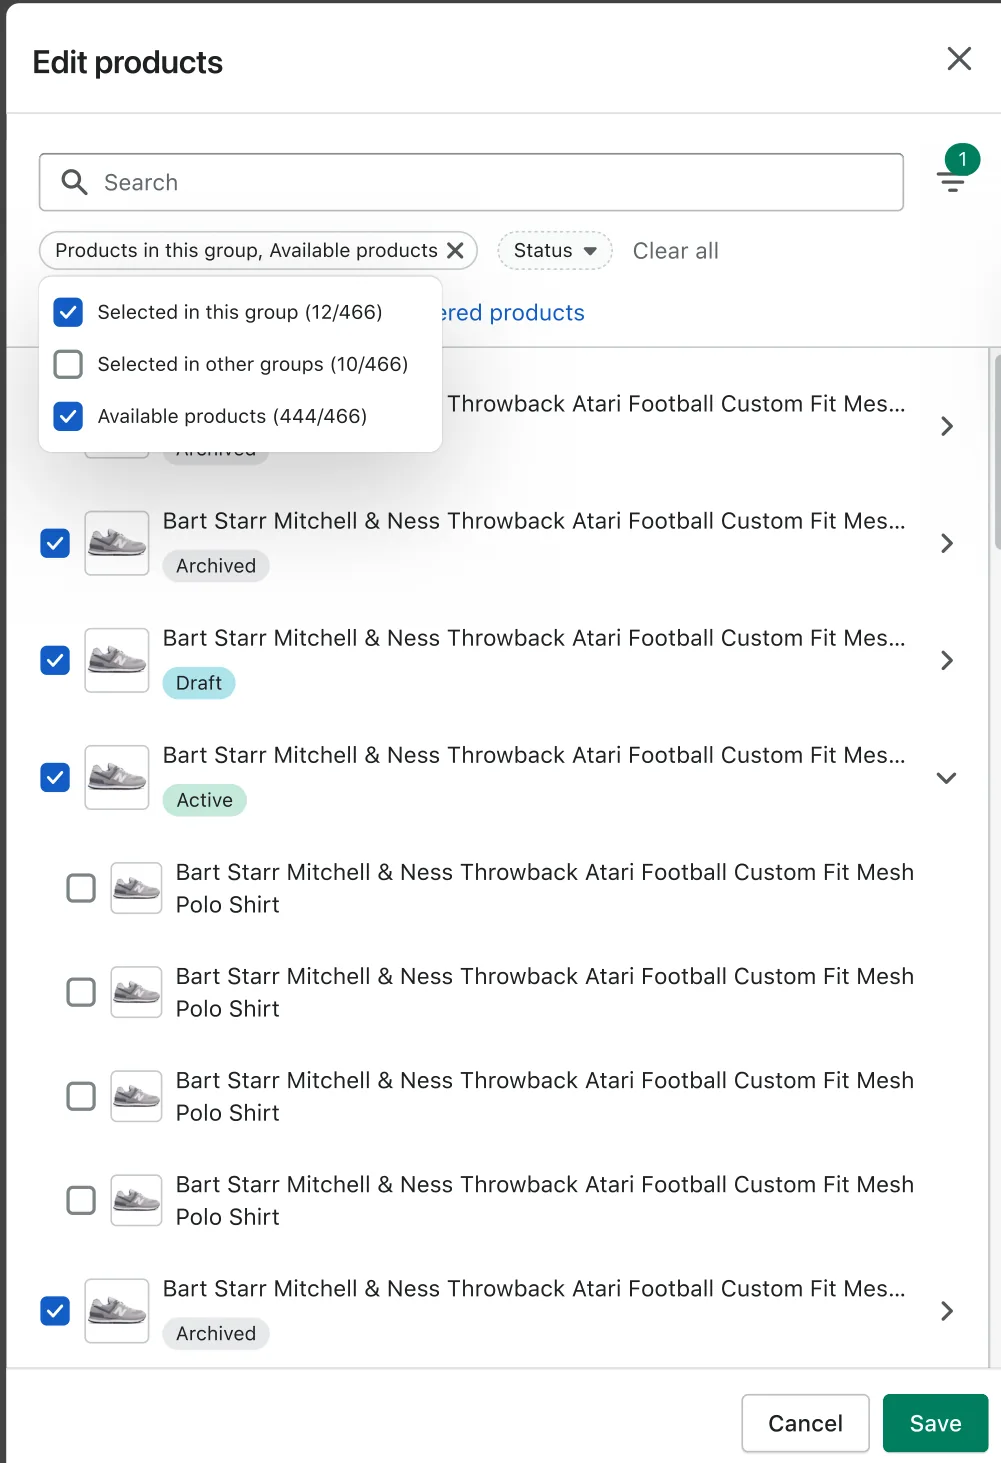Click the Active product shoe thumbnail
The height and width of the screenshot is (1463, 1001).
pos(117,777)
